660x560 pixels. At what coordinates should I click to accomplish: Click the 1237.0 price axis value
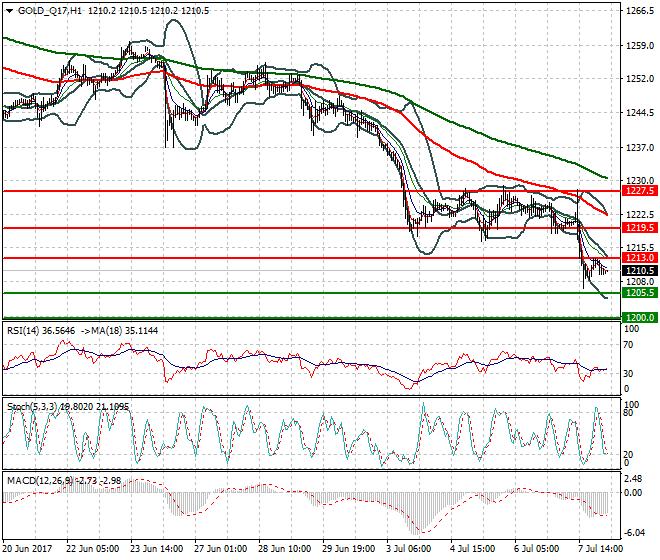pos(640,147)
